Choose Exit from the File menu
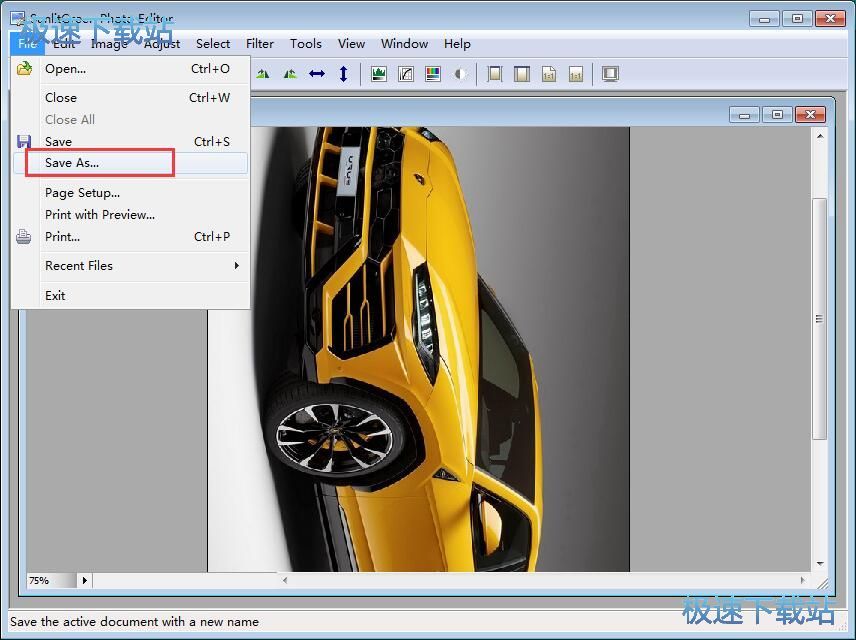 (130, 295)
